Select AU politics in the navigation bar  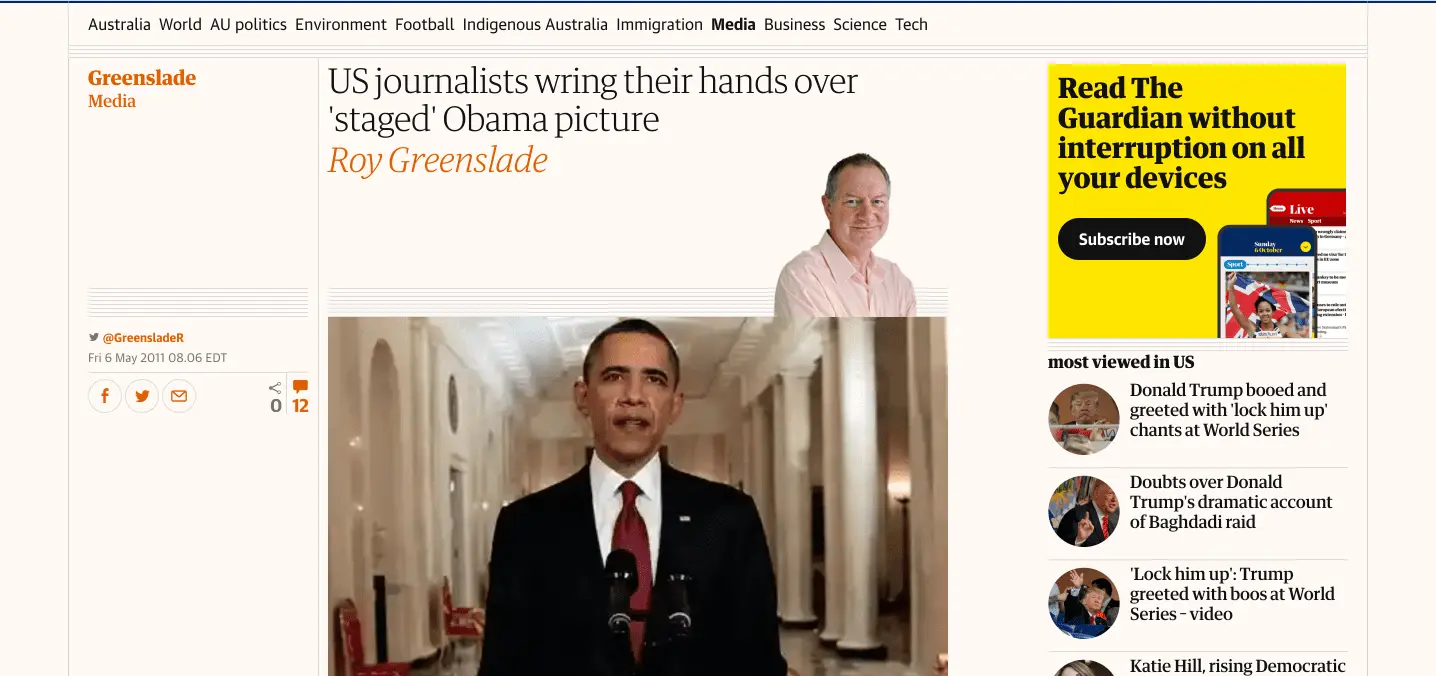tap(248, 24)
